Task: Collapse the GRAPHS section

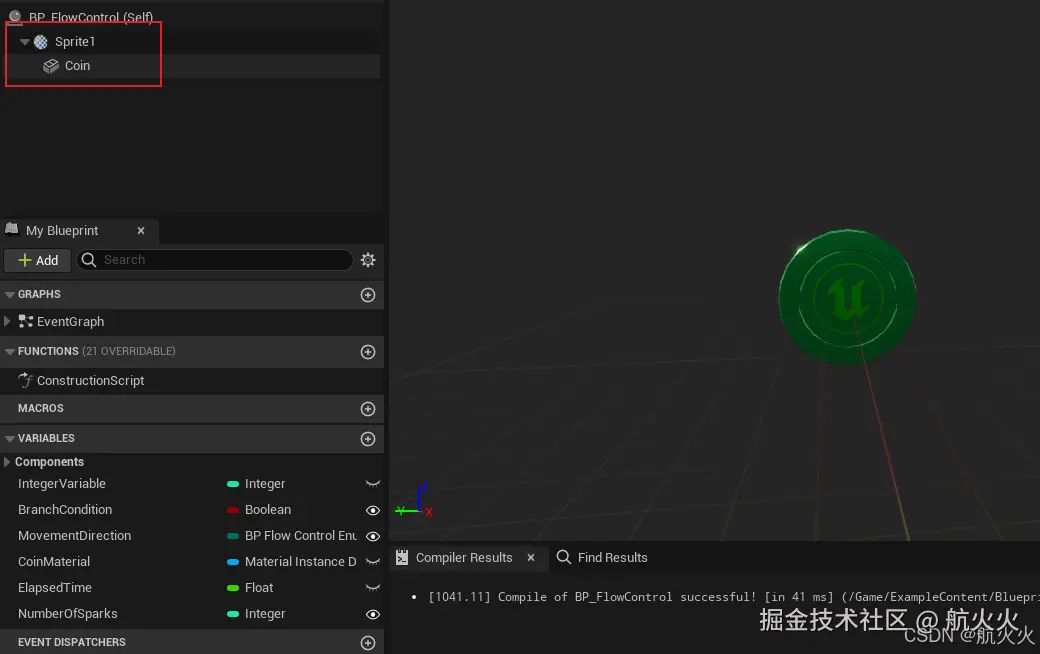Action: pos(9,294)
